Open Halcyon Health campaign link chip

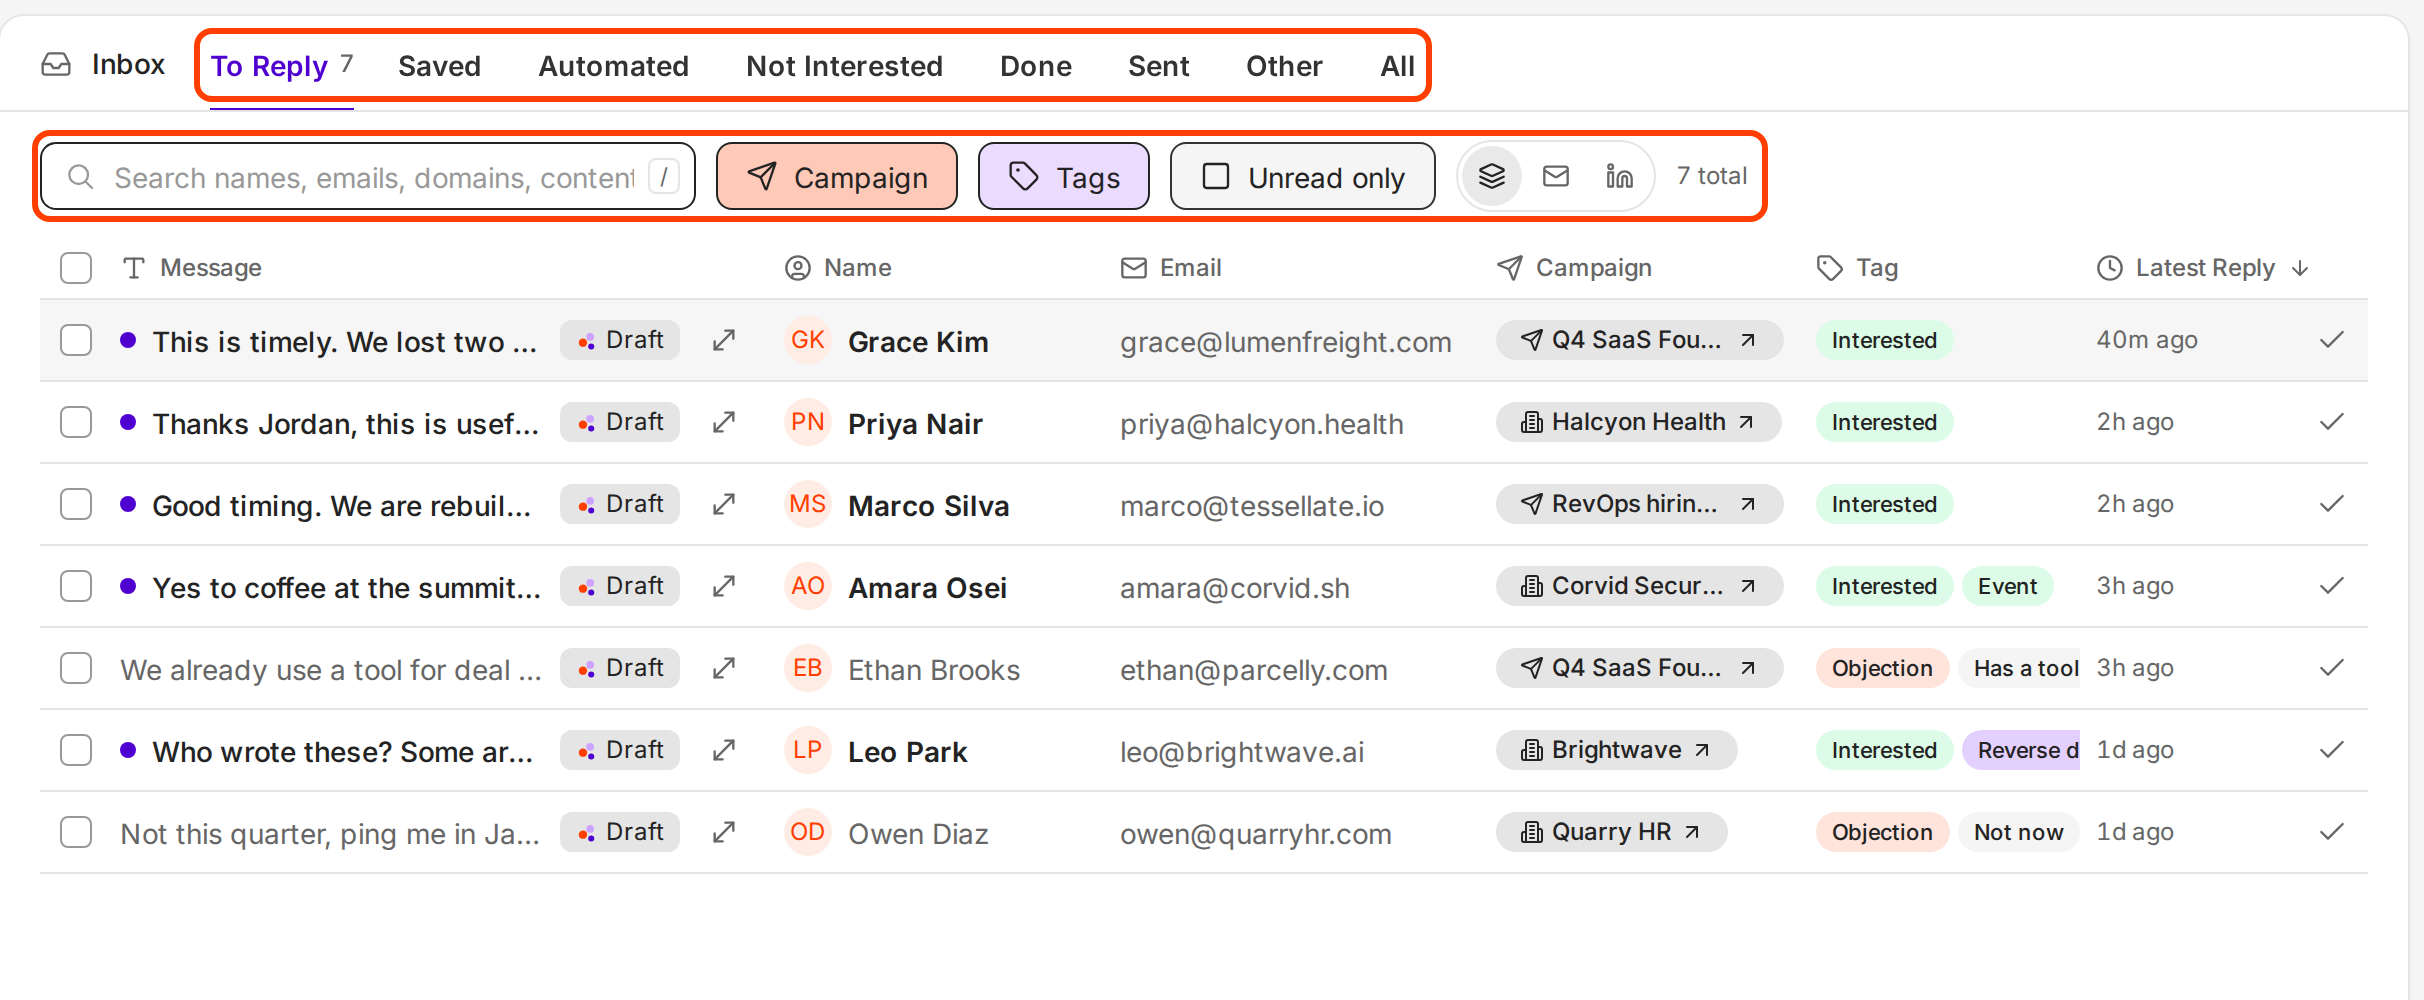(x=1638, y=422)
